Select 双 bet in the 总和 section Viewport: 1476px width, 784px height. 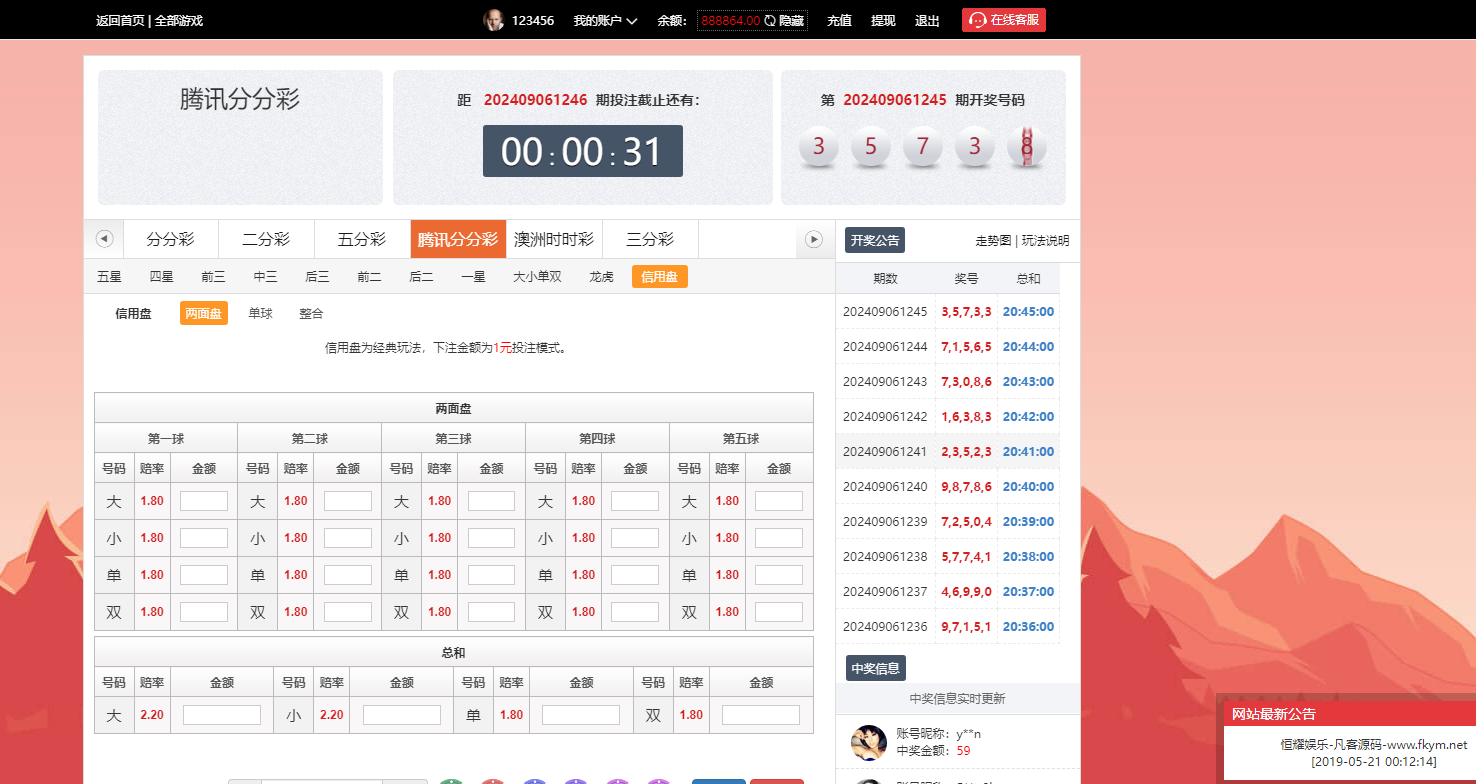[x=653, y=714]
